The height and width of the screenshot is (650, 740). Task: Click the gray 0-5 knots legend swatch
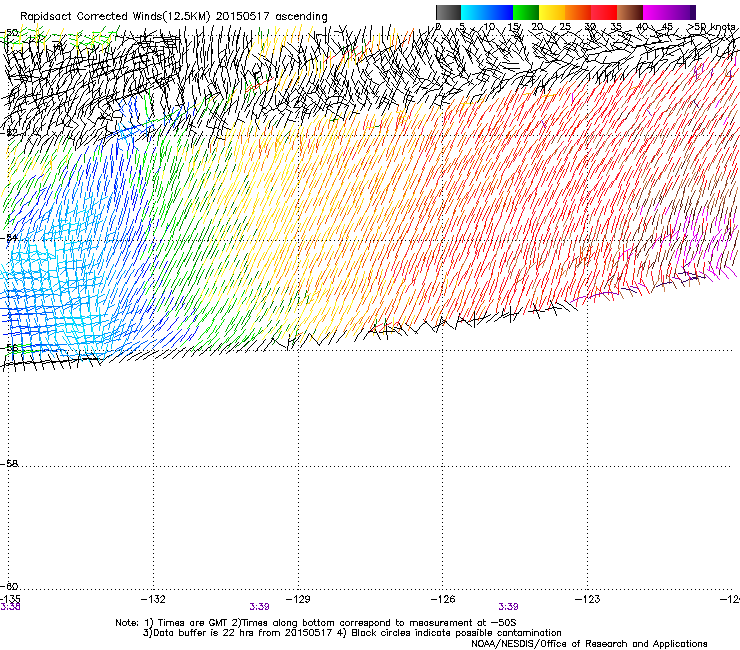(x=449, y=12)
